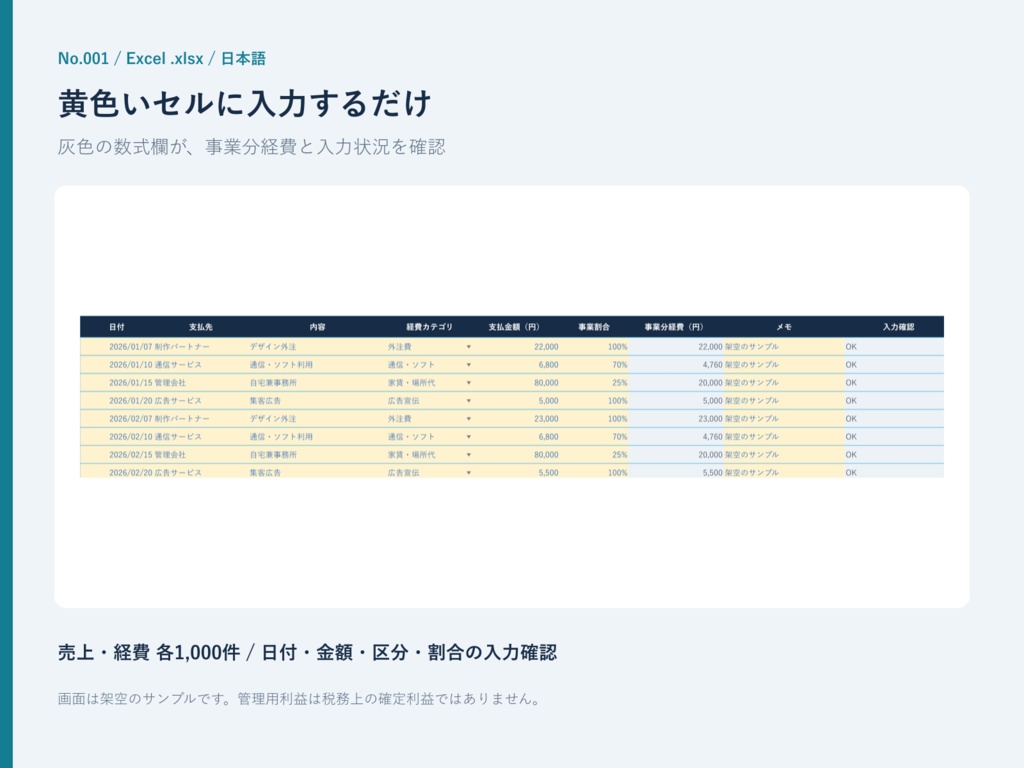Click the 内容 column header

click(317, 327)
